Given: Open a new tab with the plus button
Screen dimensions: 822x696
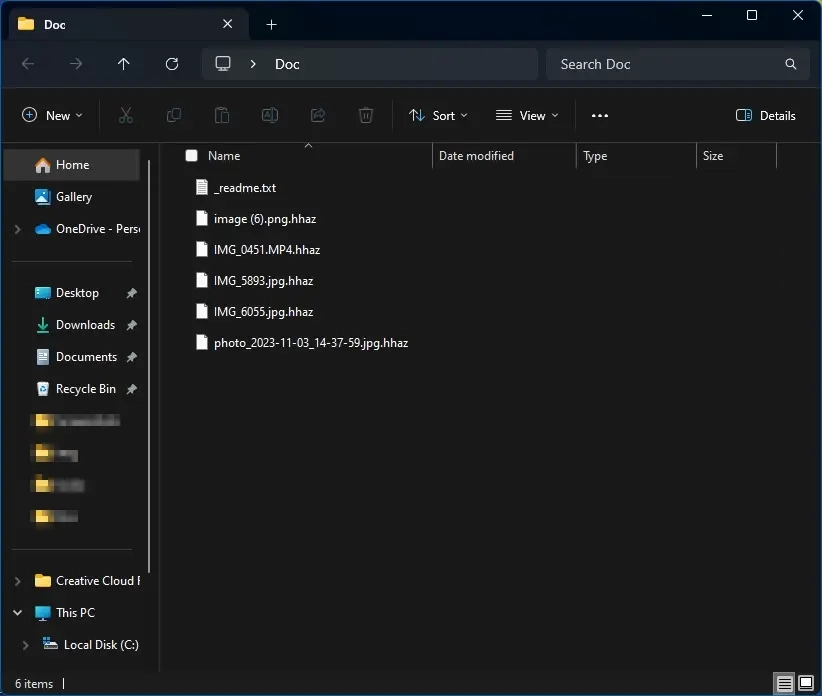Looking at the screenshot, I should tap(271, 24).
